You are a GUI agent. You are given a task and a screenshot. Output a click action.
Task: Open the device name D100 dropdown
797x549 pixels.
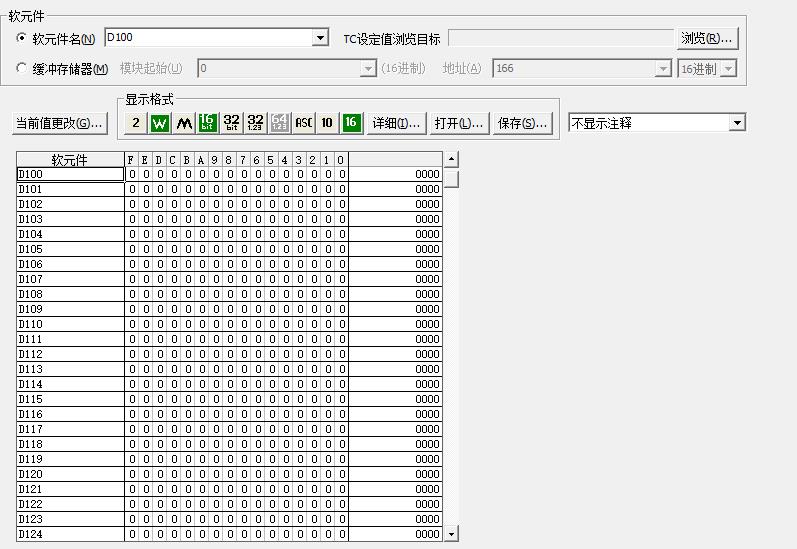[320, 38]
